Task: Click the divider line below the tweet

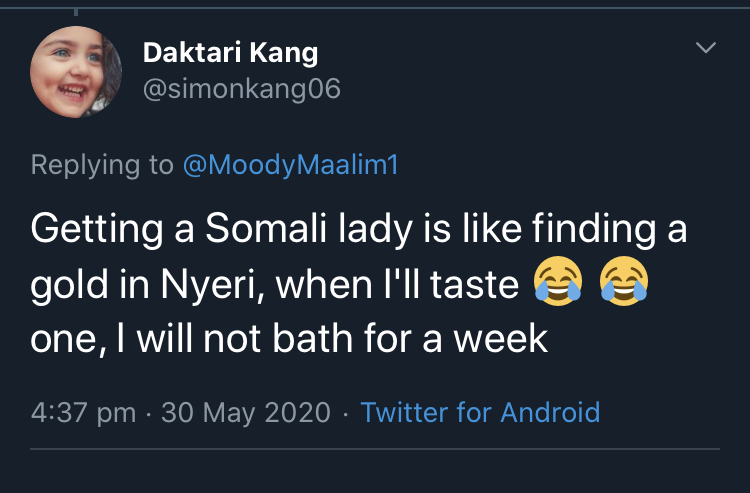Action: point(375,450)
